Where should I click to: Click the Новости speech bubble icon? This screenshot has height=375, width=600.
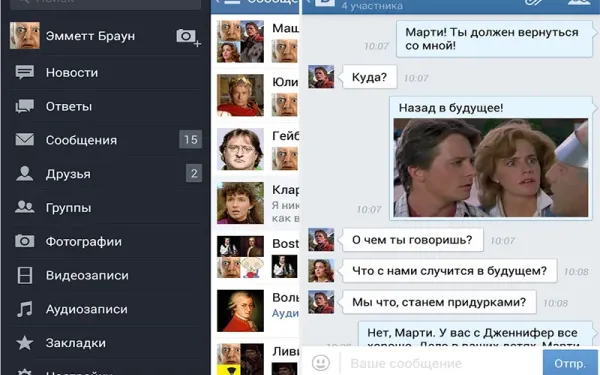25,72
